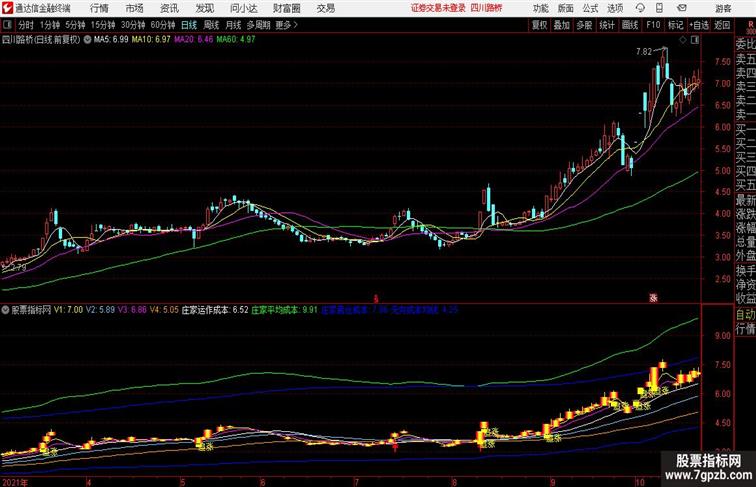Screen dimensions: 756x487
Task: Select the 日线 daily period tab
Action: tap(189, 25)
